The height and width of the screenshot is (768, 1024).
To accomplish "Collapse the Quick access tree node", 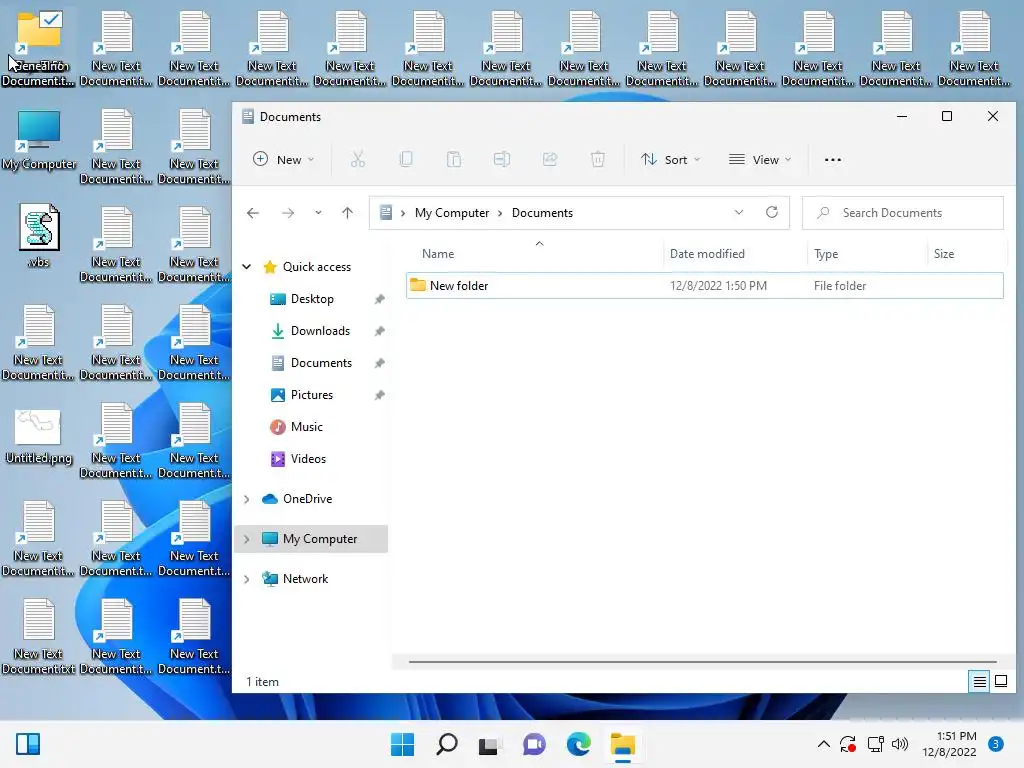I will (247, 266).
